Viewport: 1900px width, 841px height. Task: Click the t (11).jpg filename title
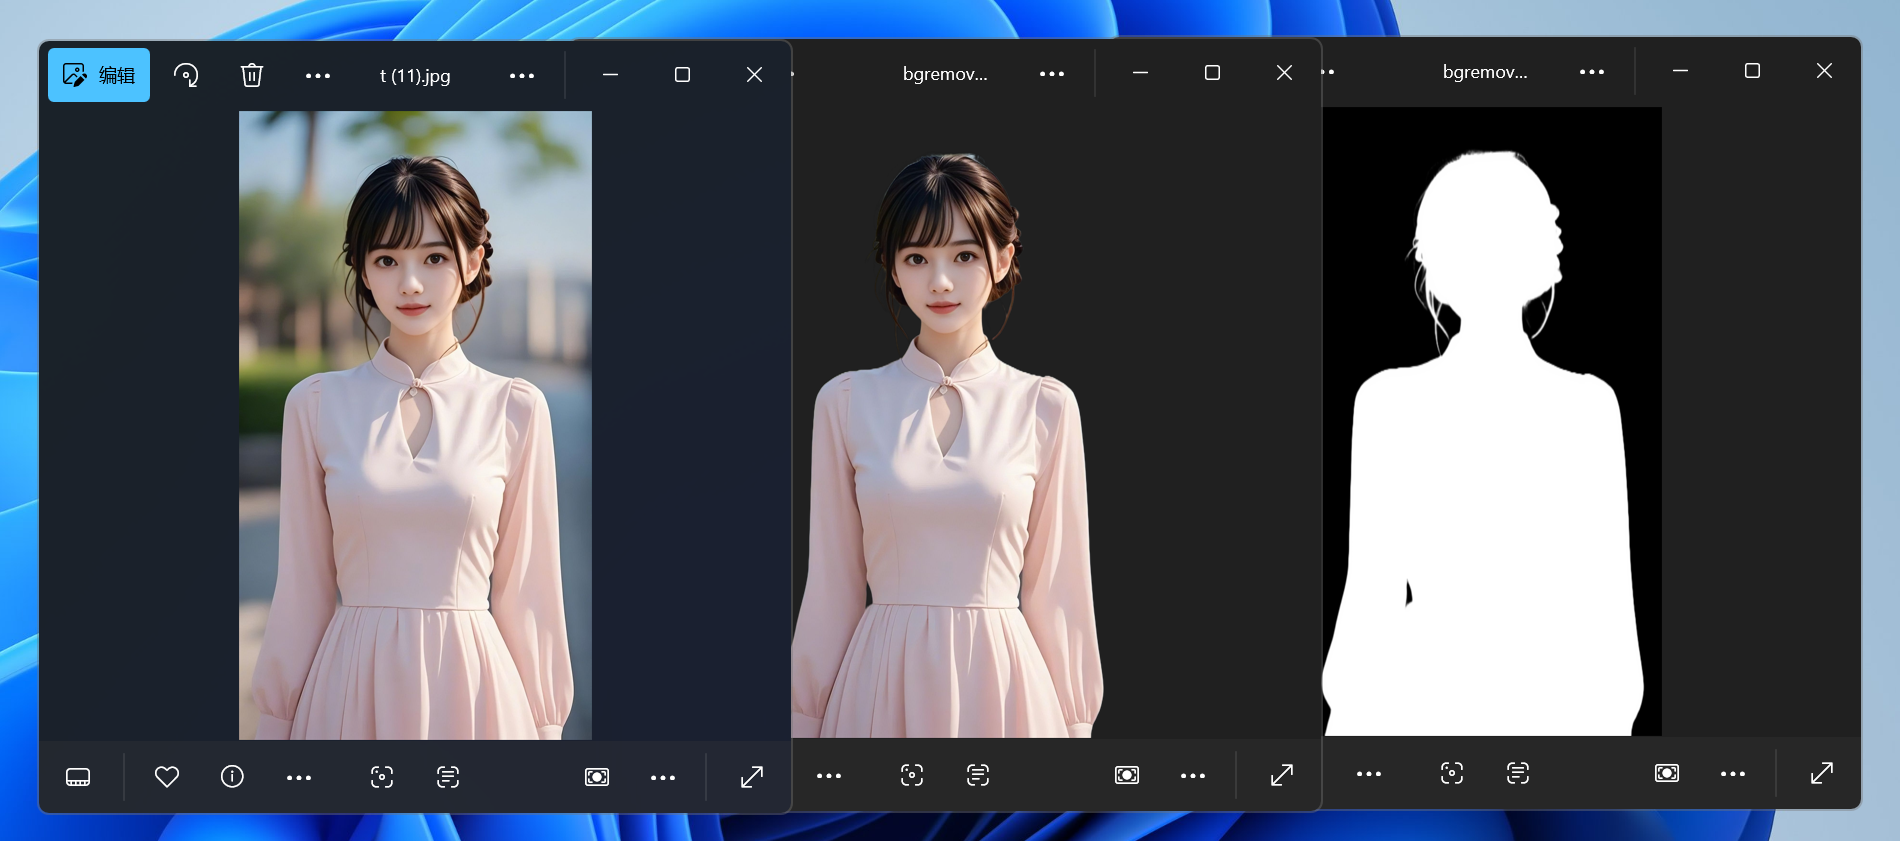click(415, 76)
